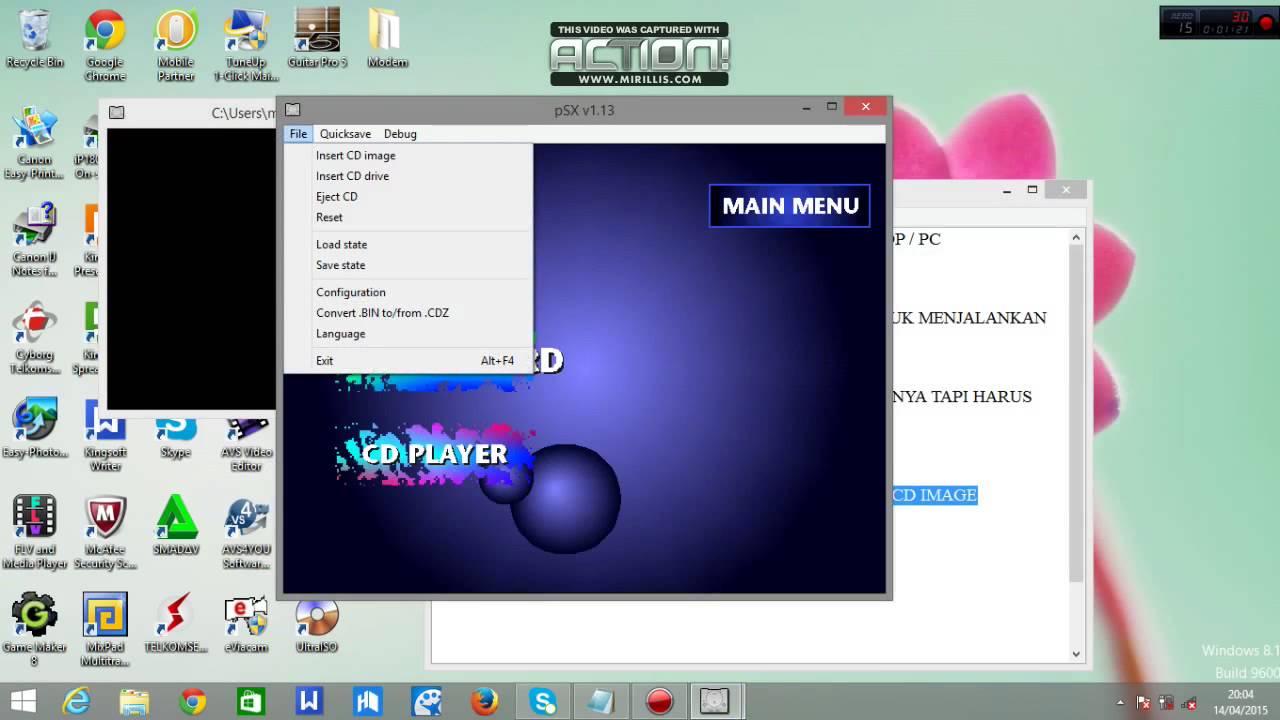
Task: Close the pSX v1.13 window
Action: (x=865, y=106)
